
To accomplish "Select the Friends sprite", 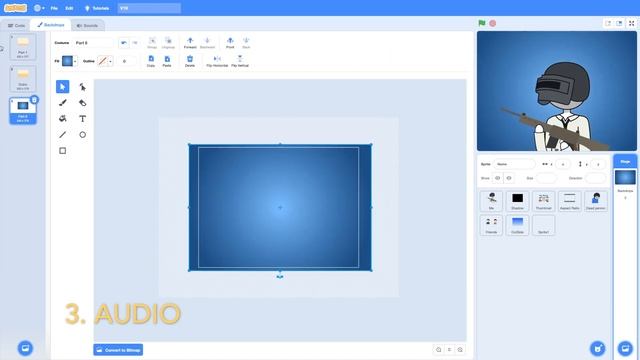I will pyautogui.click(x=491, y=225).
